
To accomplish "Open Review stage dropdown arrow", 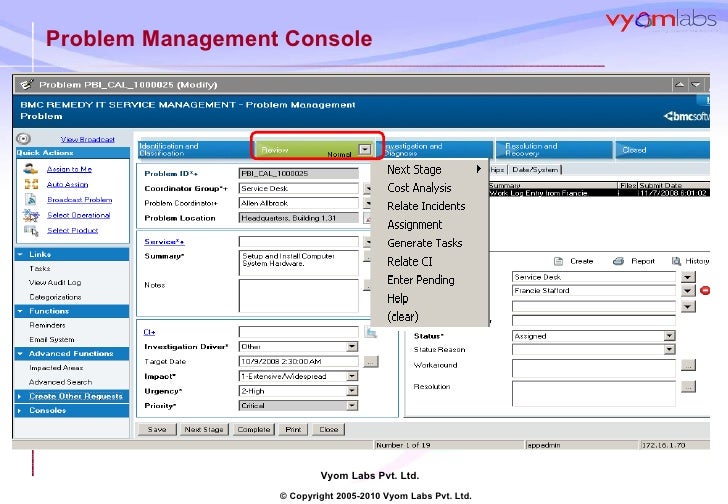I will [x=365, y=149].
